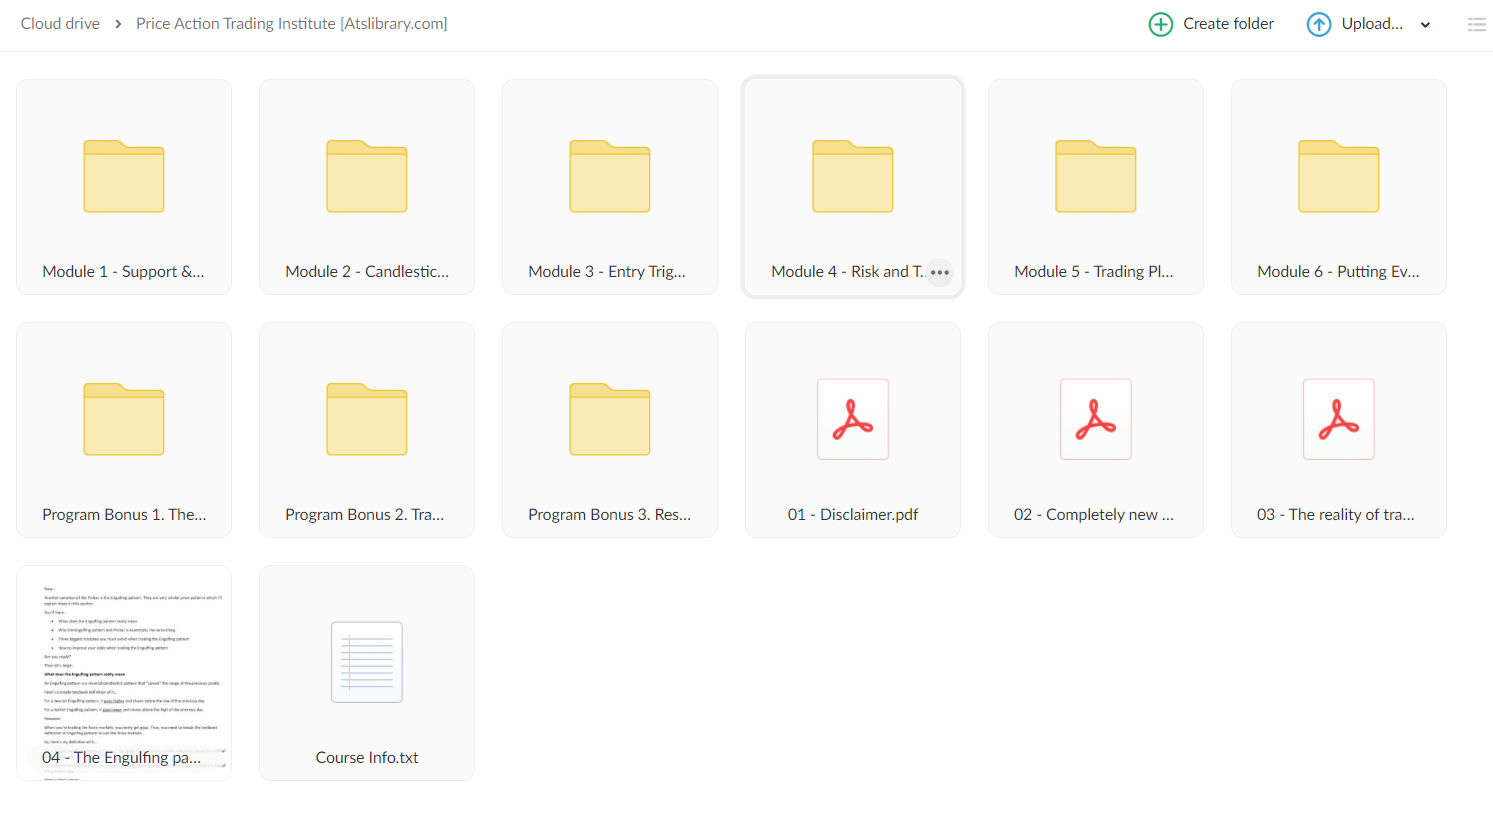Click the three-dot menu on Module 4 folder
1493x813 pixels.
[x=939, y=272]
